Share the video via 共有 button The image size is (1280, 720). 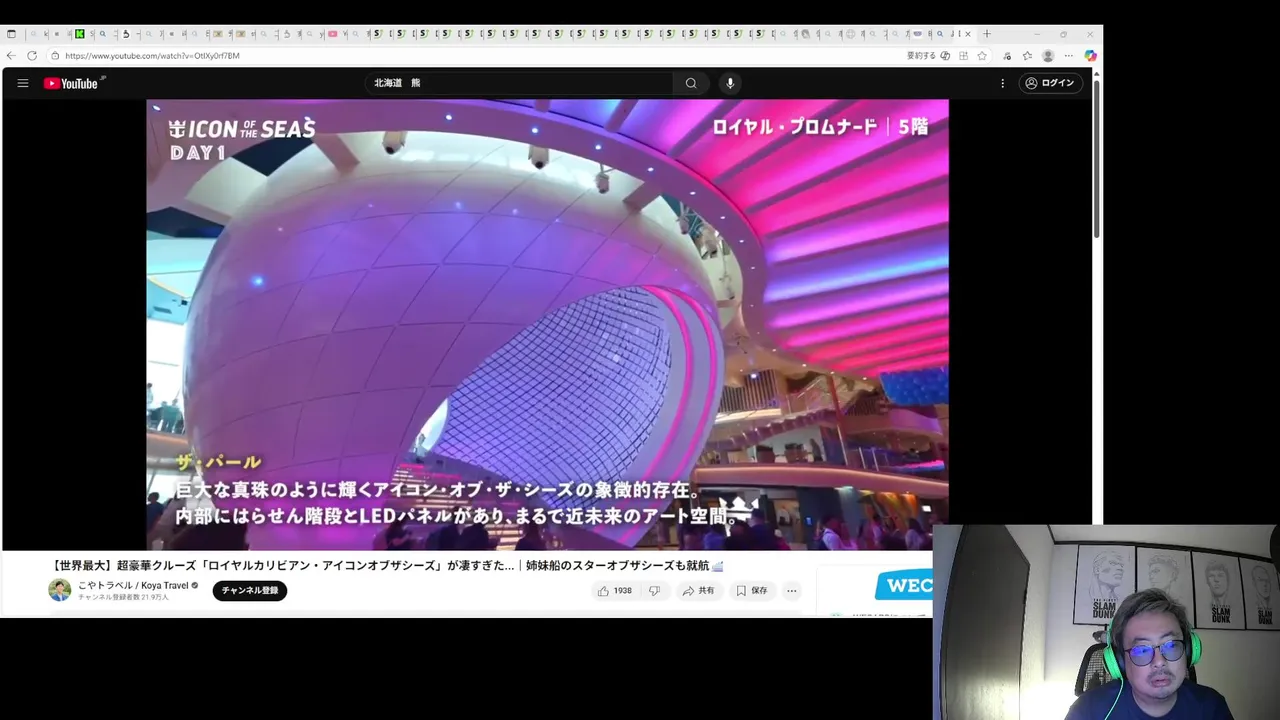[698, 591]
